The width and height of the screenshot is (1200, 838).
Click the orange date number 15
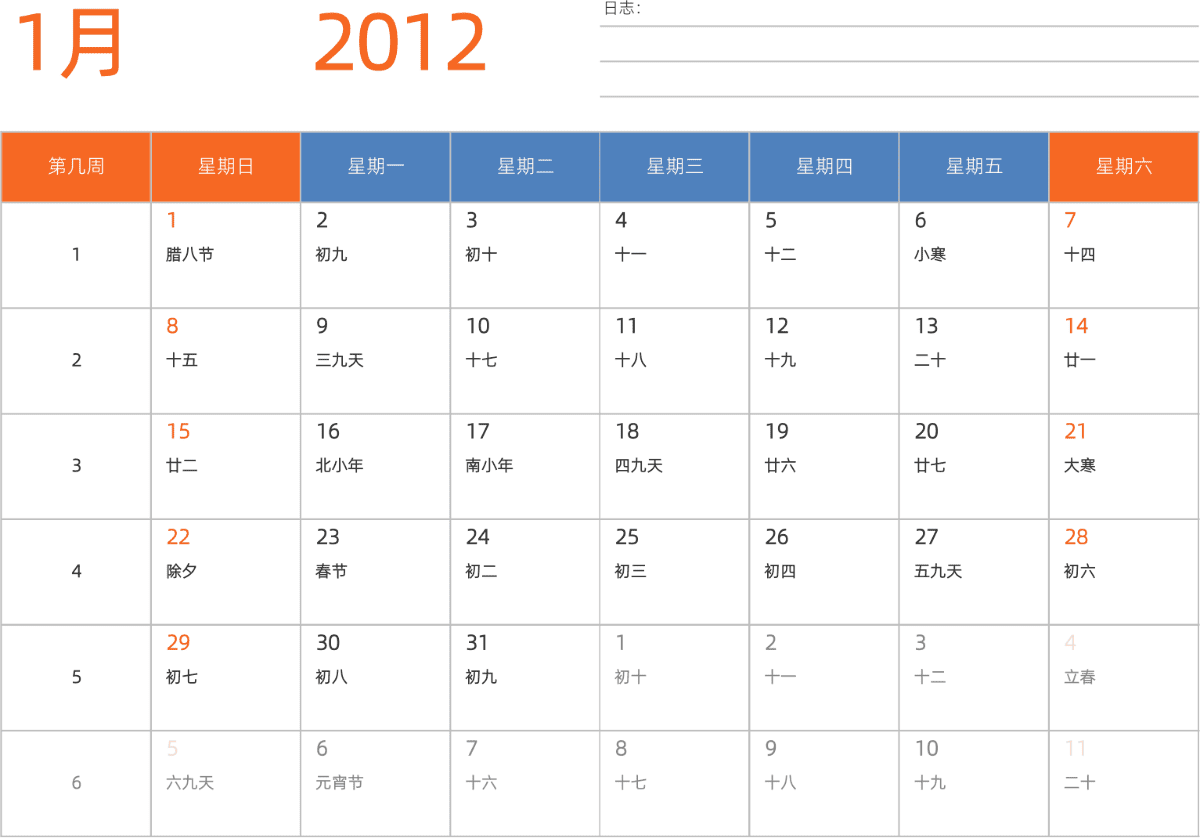click(178, 432)
